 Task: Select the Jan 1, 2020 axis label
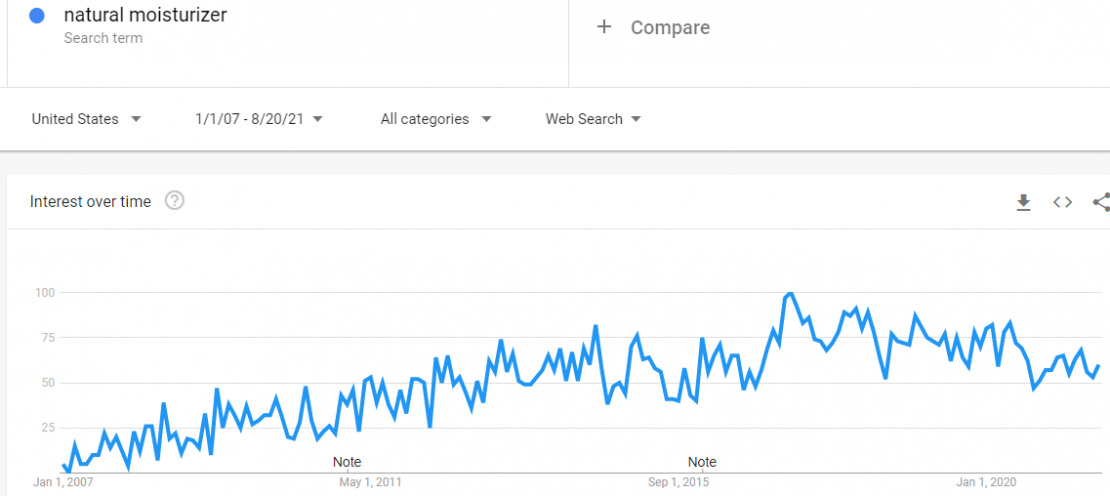(986, 483)
